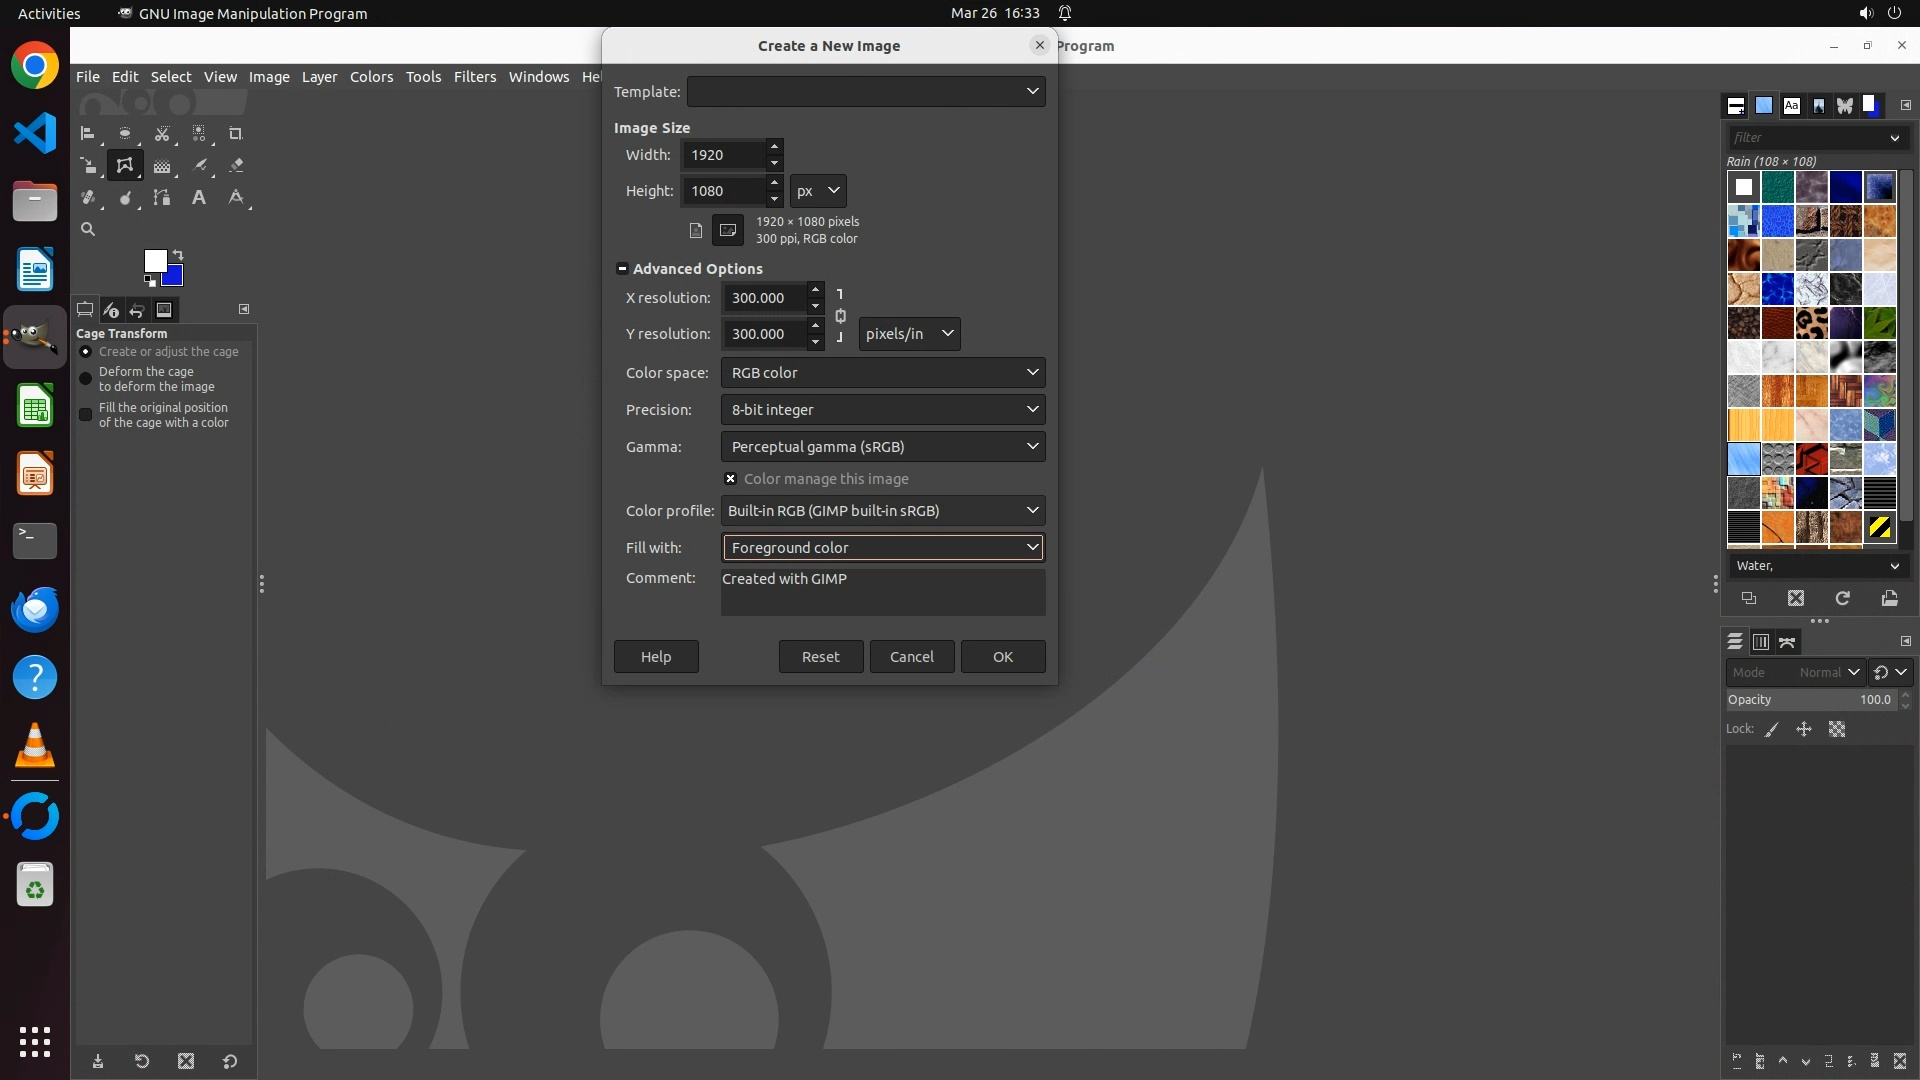Click the Reset button in dialog
Screen dimensions: 1920x1080
click(820, 657)
